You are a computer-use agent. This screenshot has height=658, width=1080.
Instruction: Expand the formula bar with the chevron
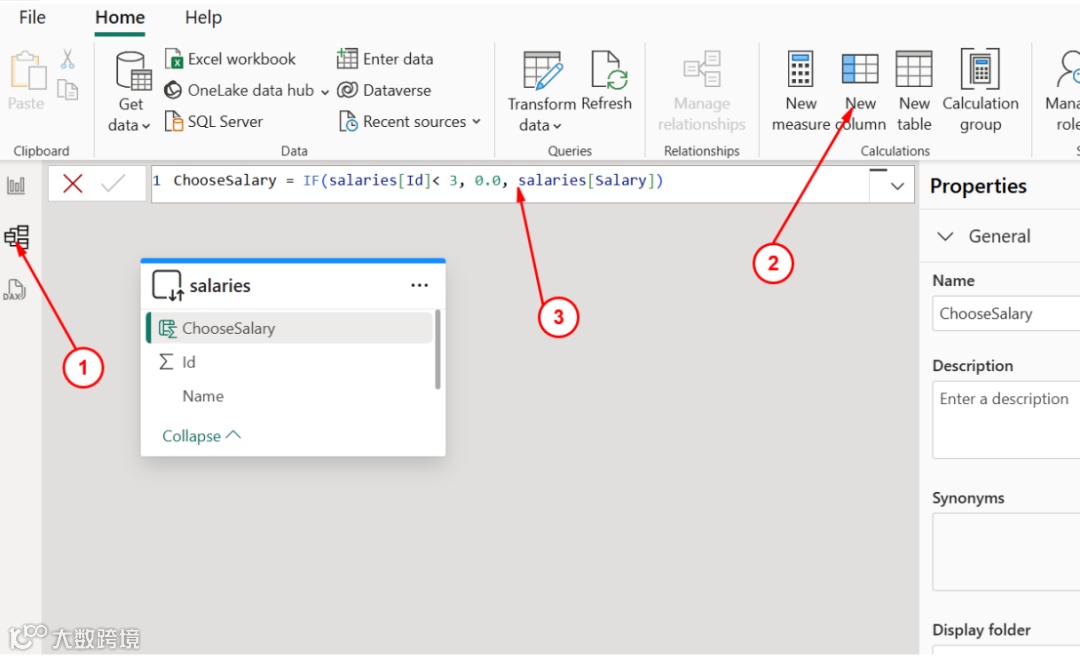pyautogui.click(x=897, y=186)
